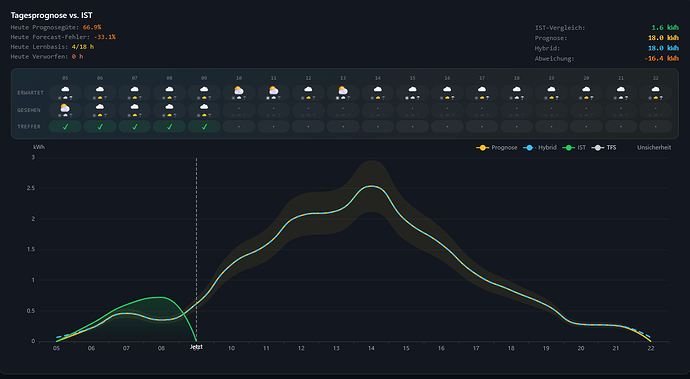Click the seen (GESEHEN) cloud icon for hour 07

[x=135, y=107]
